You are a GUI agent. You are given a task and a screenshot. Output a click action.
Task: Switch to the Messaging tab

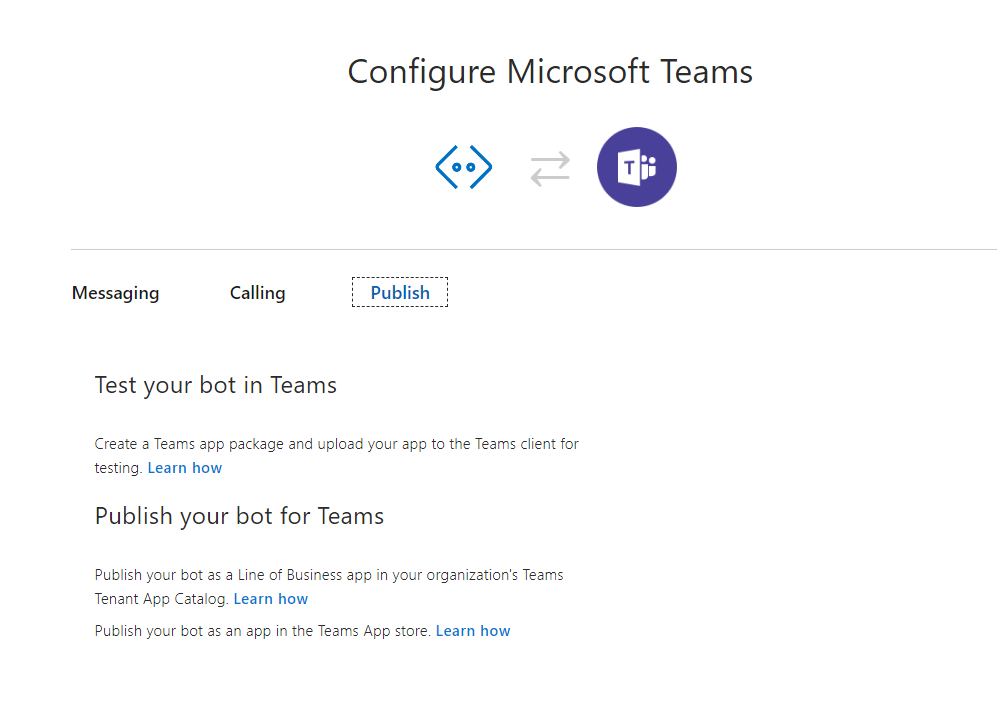[x=116, y=292]
